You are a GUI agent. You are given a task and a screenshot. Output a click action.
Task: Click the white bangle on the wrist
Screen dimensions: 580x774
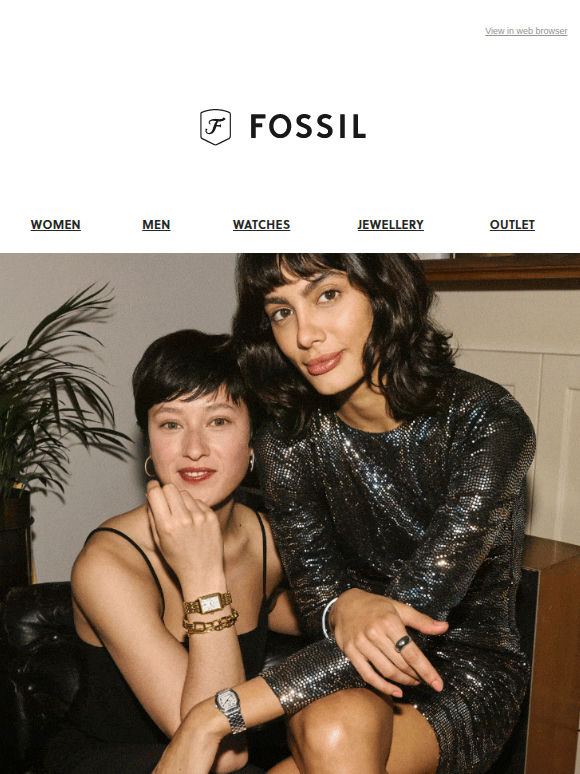click(328, 618)
